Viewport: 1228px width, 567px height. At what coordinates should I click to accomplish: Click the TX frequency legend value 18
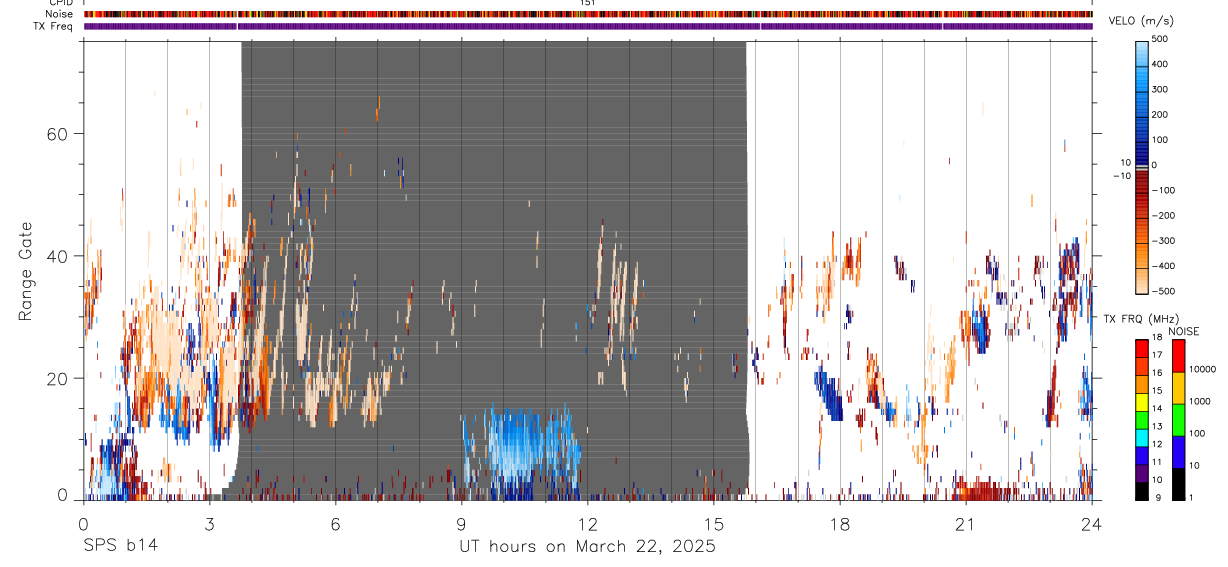click(1157, 338)
